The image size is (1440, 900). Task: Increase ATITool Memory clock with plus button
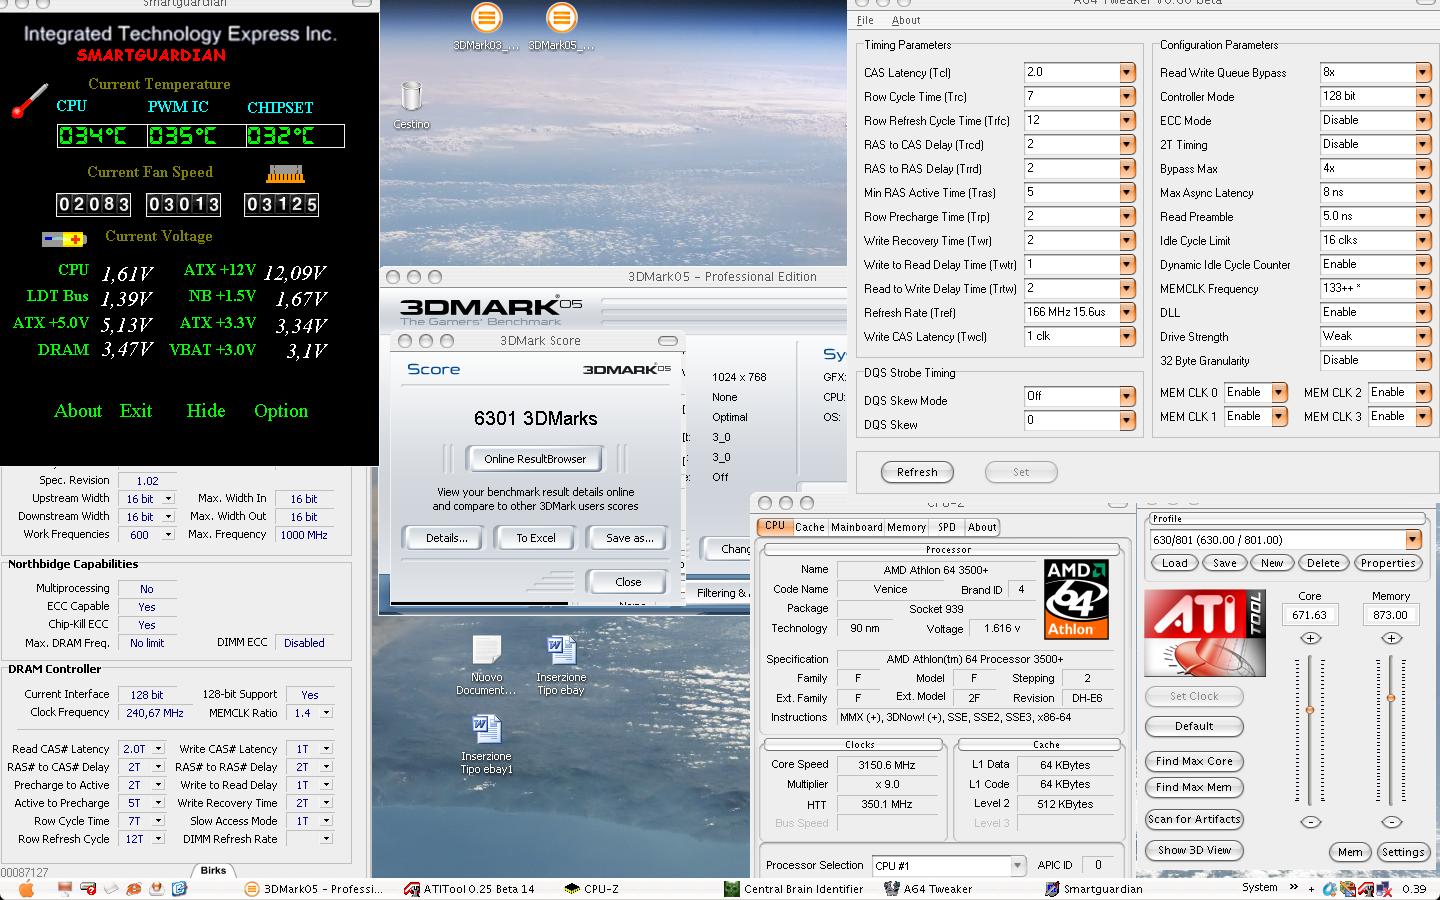[1391, 638]
